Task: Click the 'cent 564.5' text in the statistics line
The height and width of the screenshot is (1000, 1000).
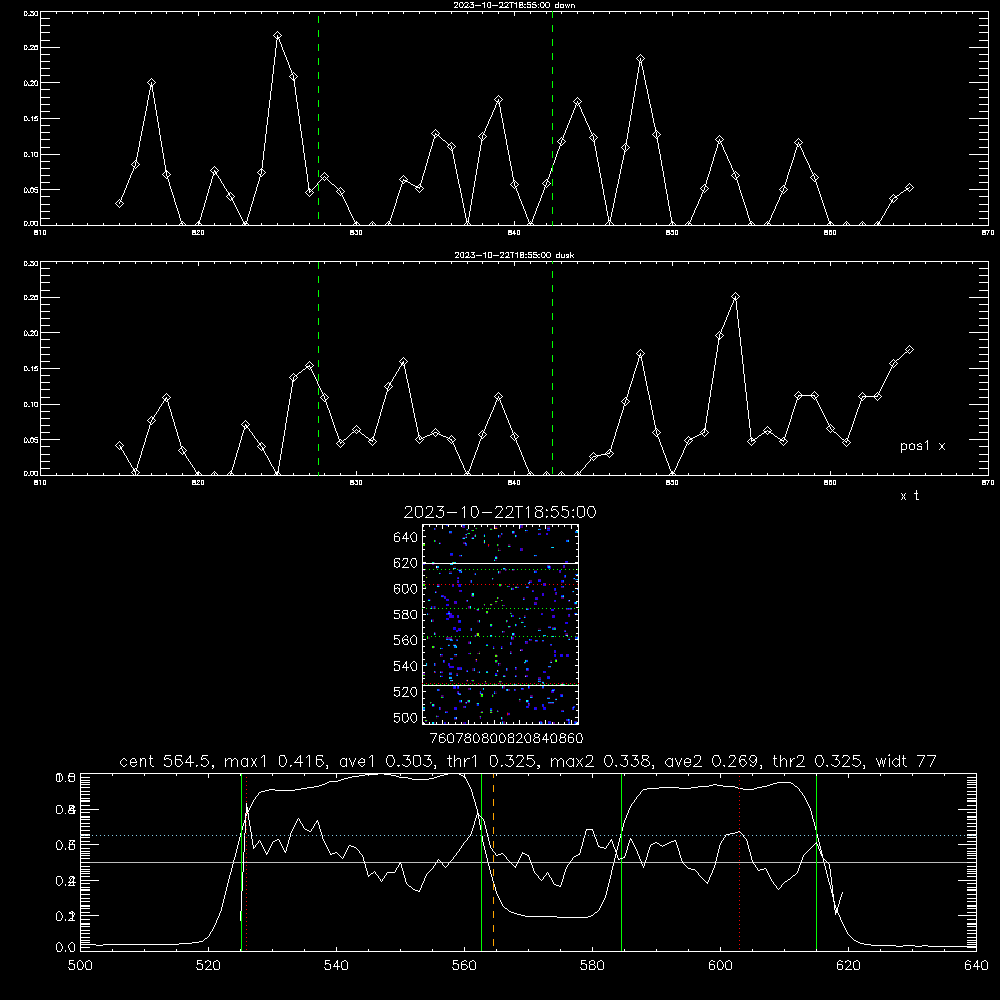Action: coord(166,761)
